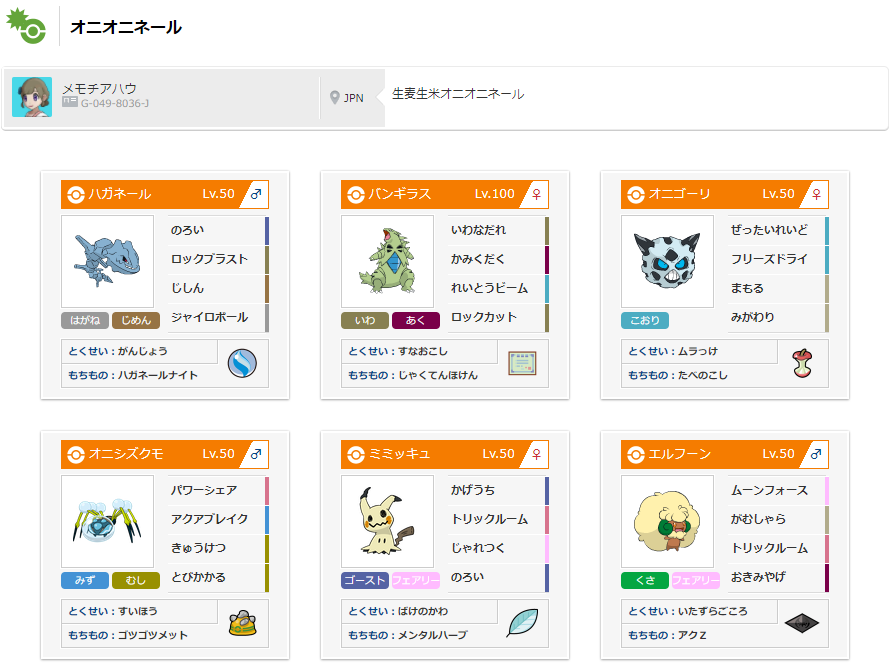Click the Poké Ball icon beside オニシズクモ name
Viewport: 896px width, 667px height.
coord(75,455)
